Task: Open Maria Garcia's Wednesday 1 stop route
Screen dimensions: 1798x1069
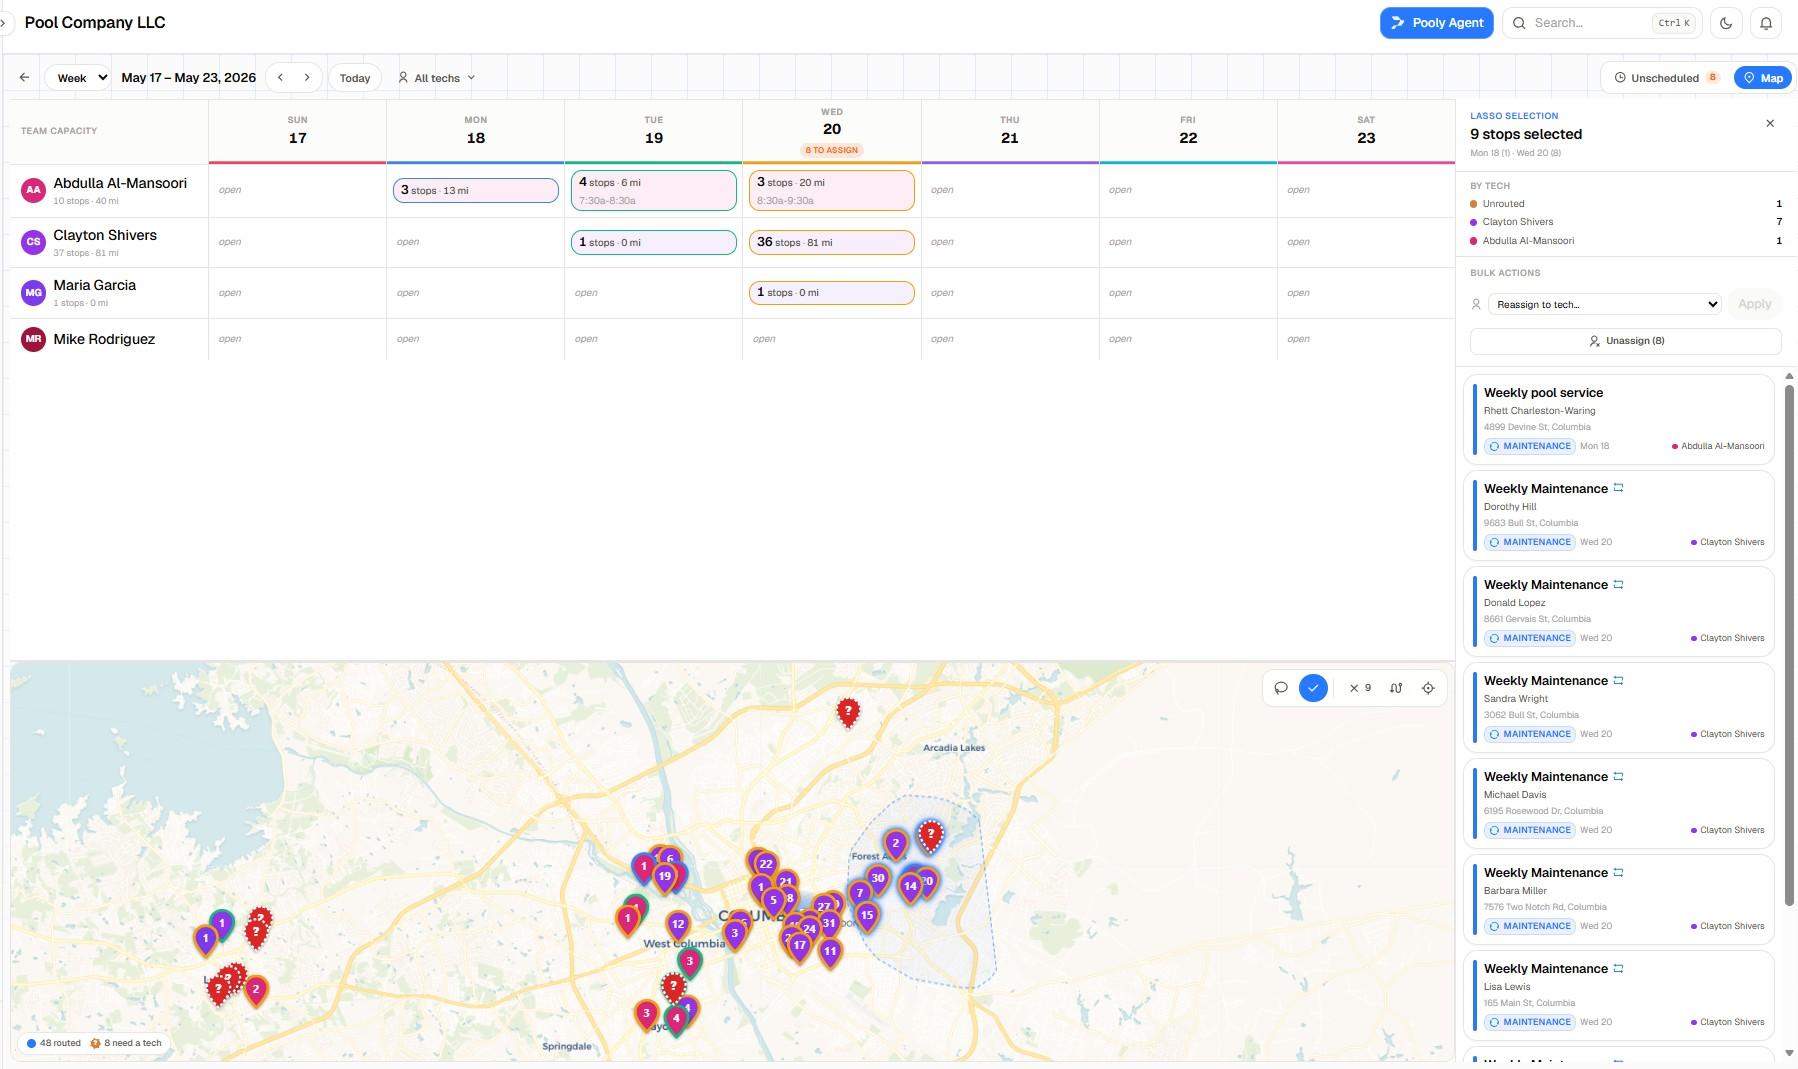Action: (831, 292)
